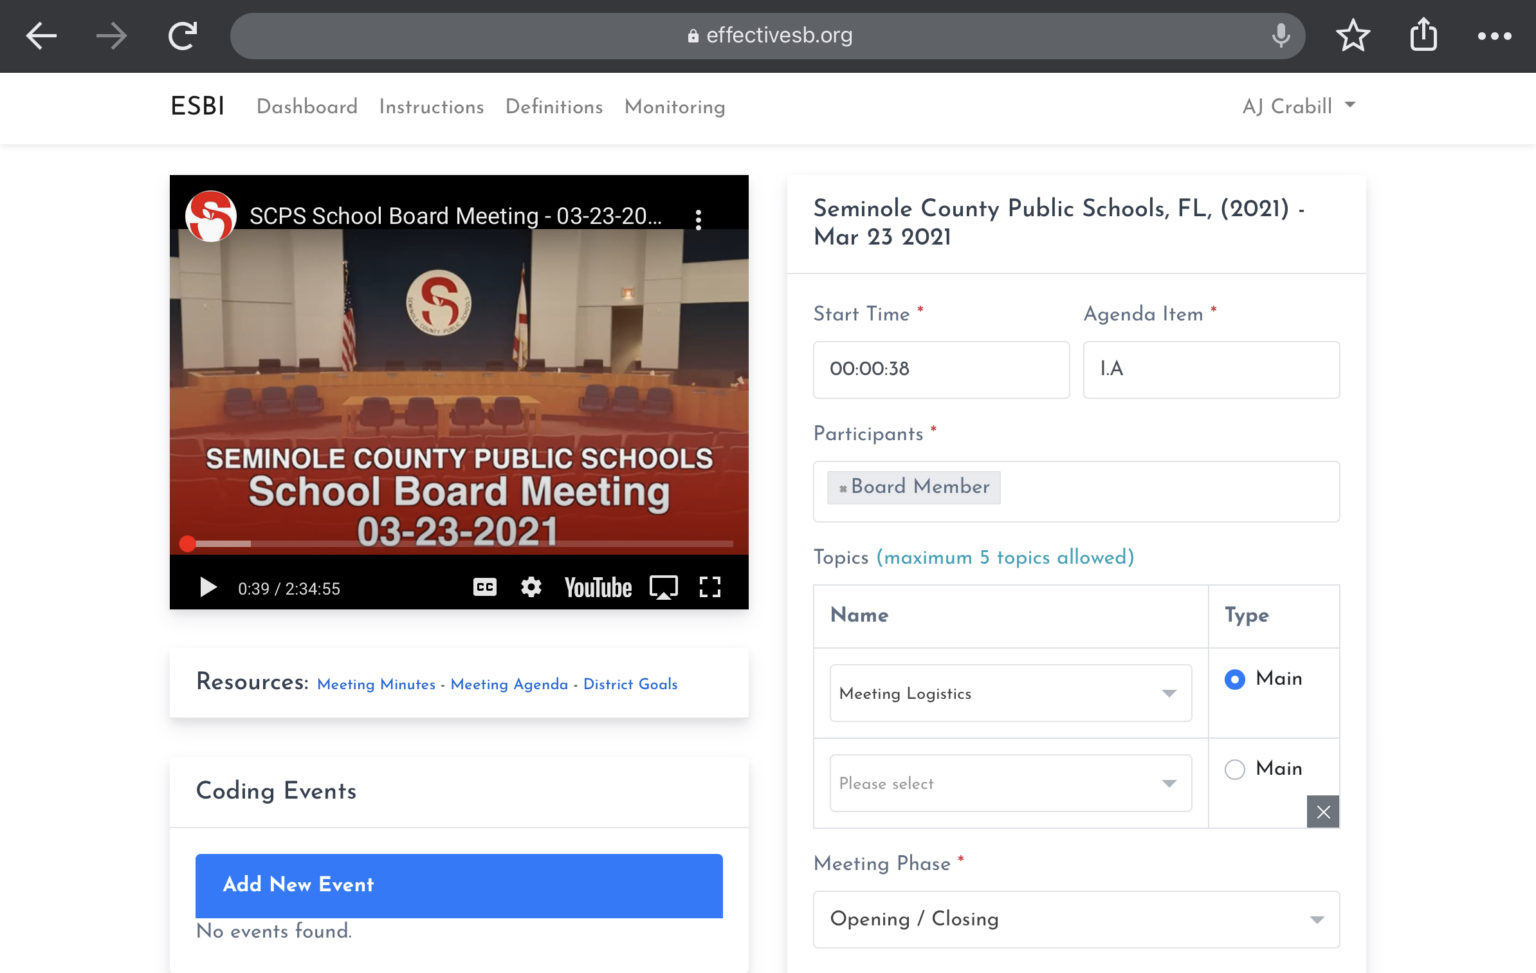Viewport: 1536px width, 973px height.
Task: Click the Start Time field showing 00:00:38
Action: click(x=941, y=369)
